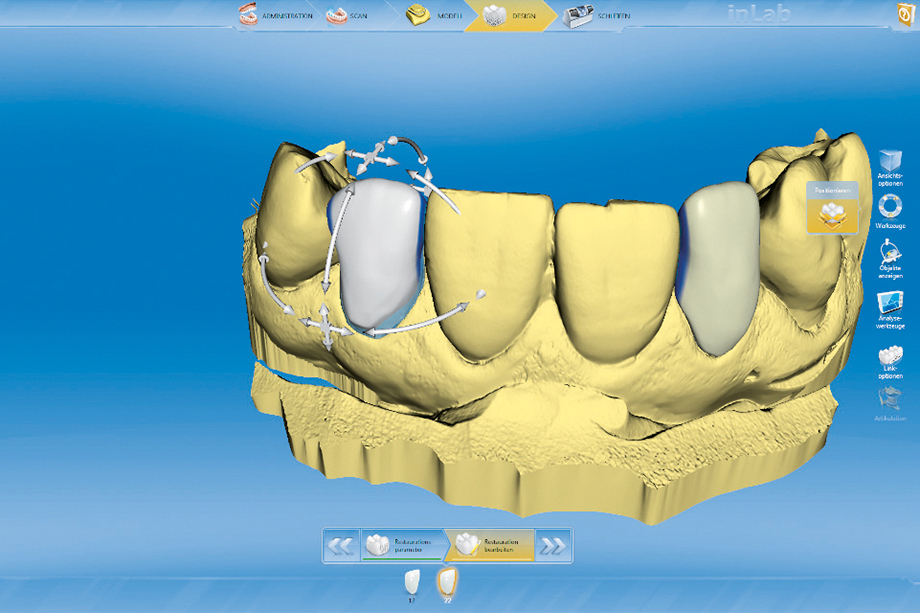Click the four-way move handle above the crown
The width and height of the screenshot is (920, 613).
(x=373, y=155)
